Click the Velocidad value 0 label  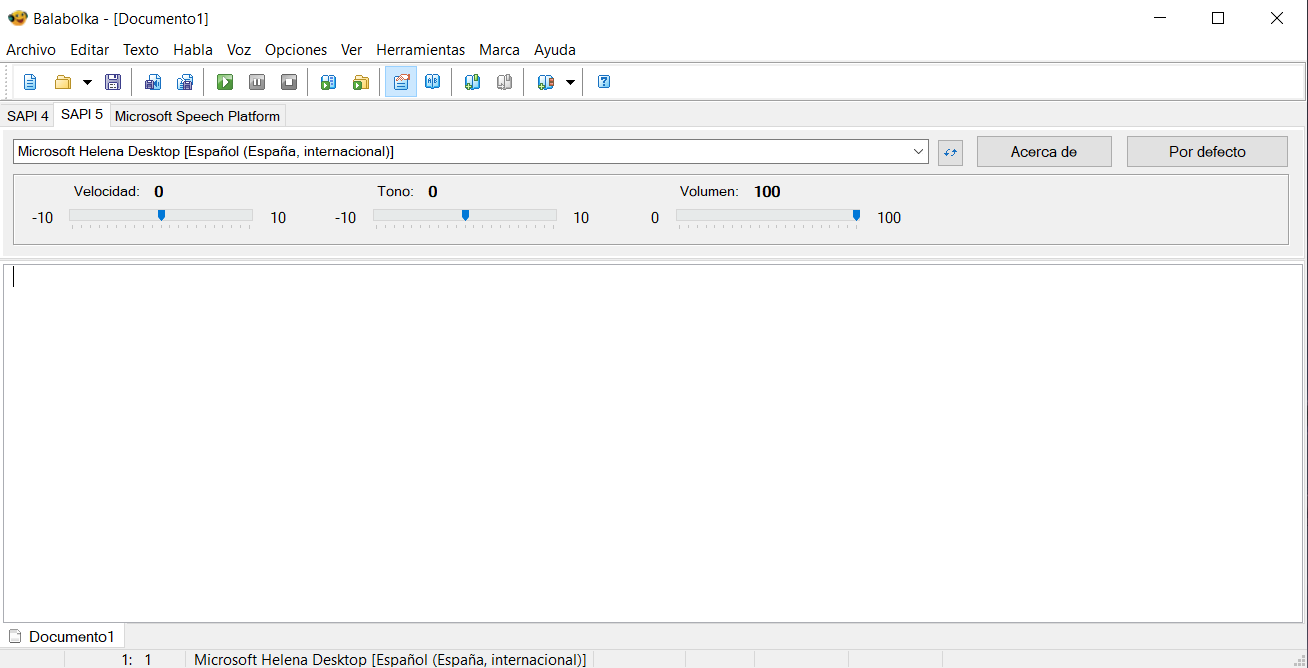[159, 192]
